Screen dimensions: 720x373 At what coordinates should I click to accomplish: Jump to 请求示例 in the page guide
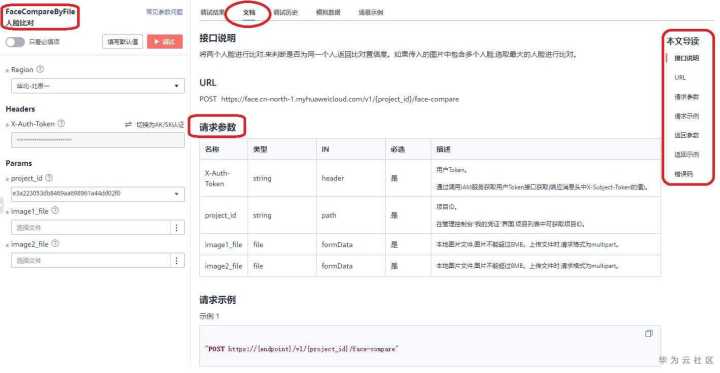pos(686,116)
